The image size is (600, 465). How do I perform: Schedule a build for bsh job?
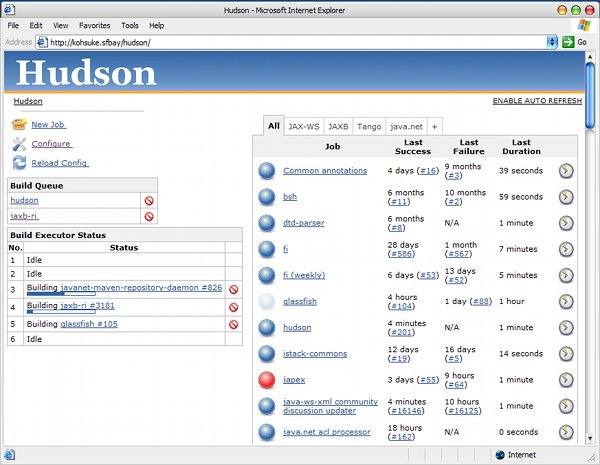coord(566,197)
